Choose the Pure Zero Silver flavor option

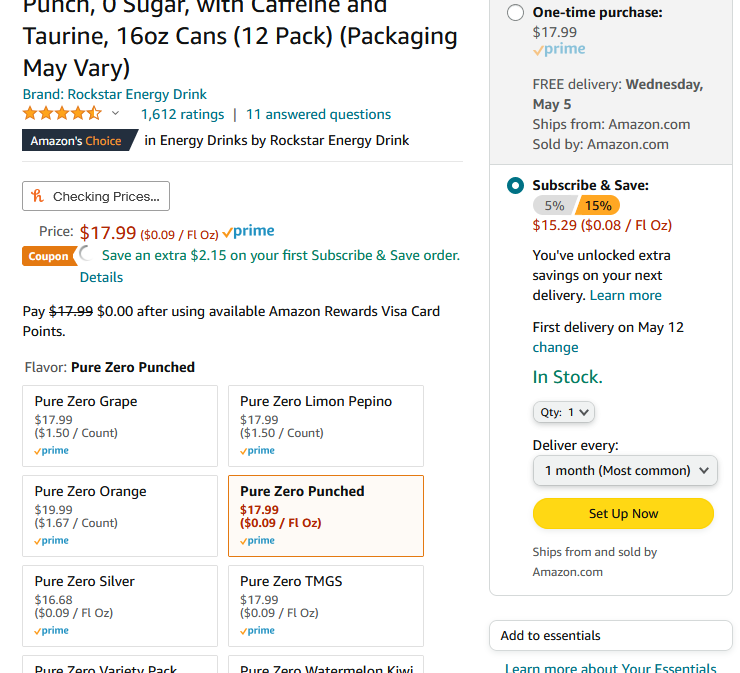point(120,606)
